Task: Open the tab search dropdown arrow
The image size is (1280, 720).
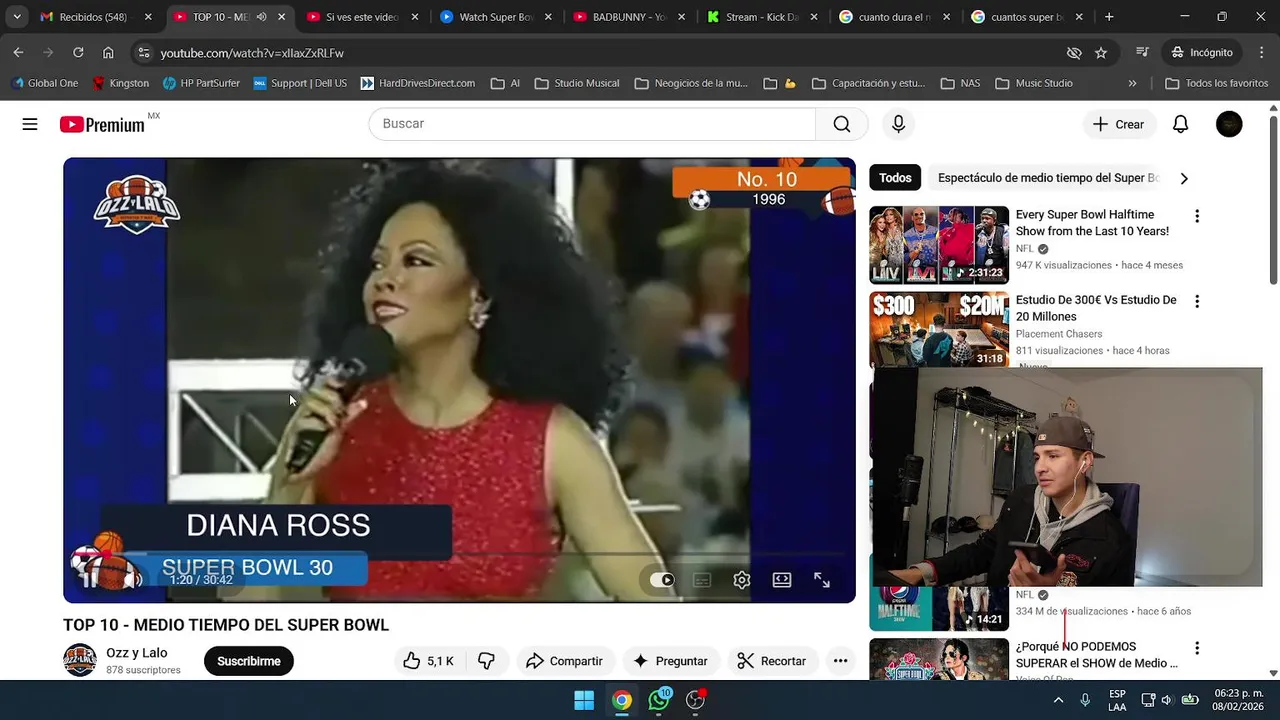Action: click(x=17, y=17)
